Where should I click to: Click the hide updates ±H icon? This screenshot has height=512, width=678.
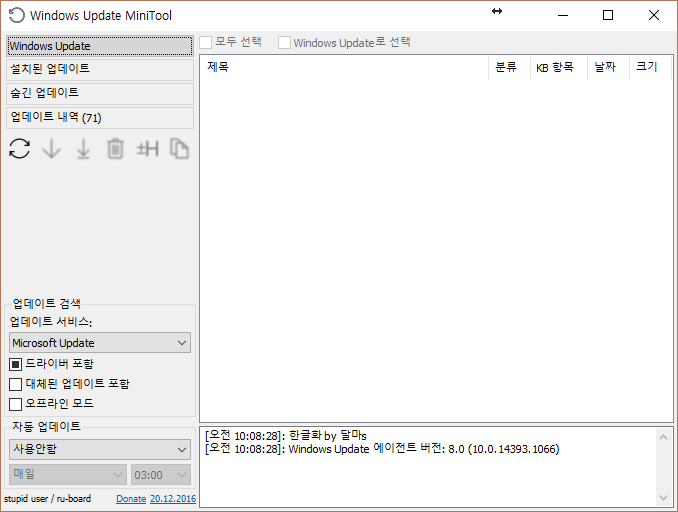click(147, 149)
